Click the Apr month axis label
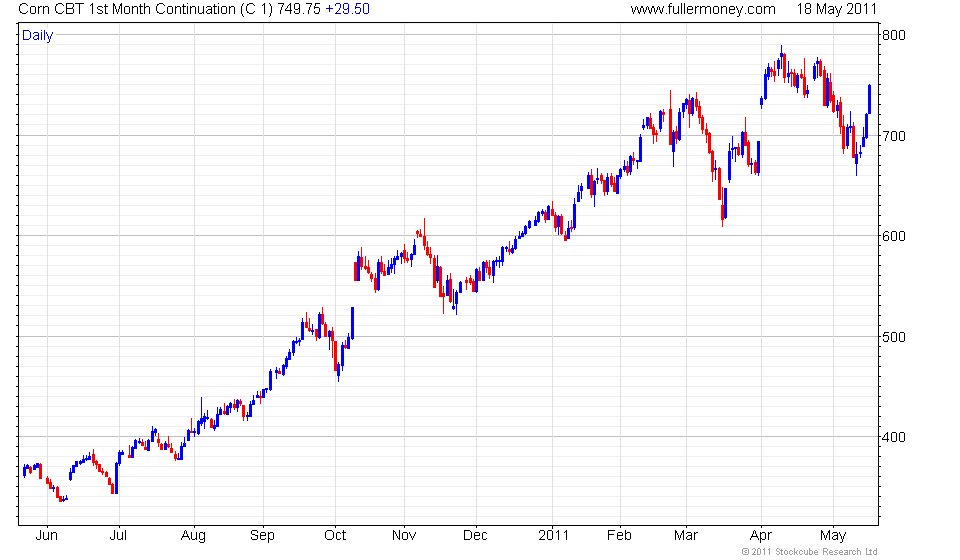960x560 pixels. pyautogui.click(x=761, y=536)
